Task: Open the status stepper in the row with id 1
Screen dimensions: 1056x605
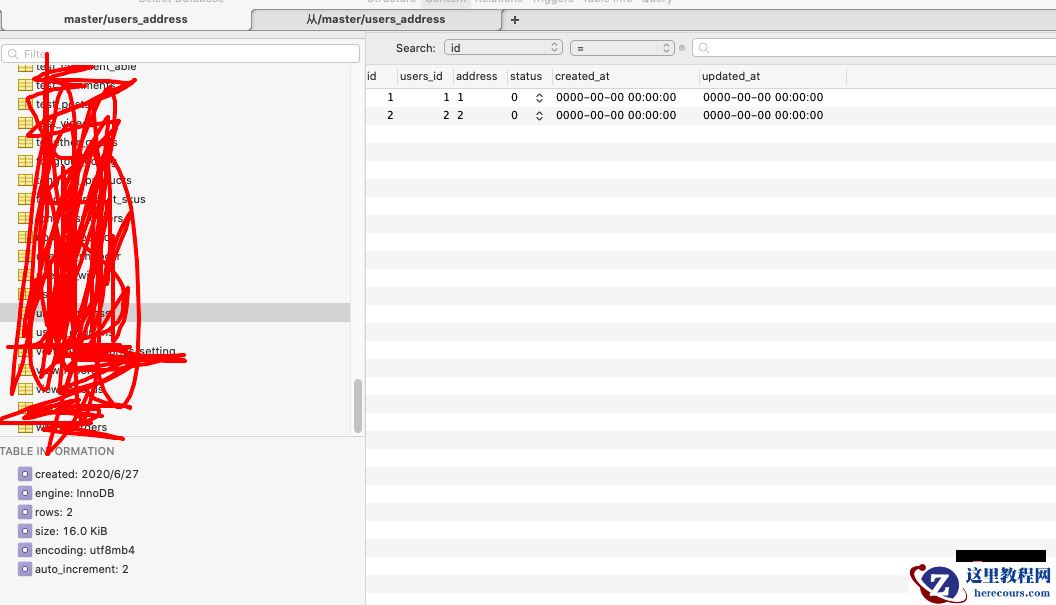Action: point(539,98)
